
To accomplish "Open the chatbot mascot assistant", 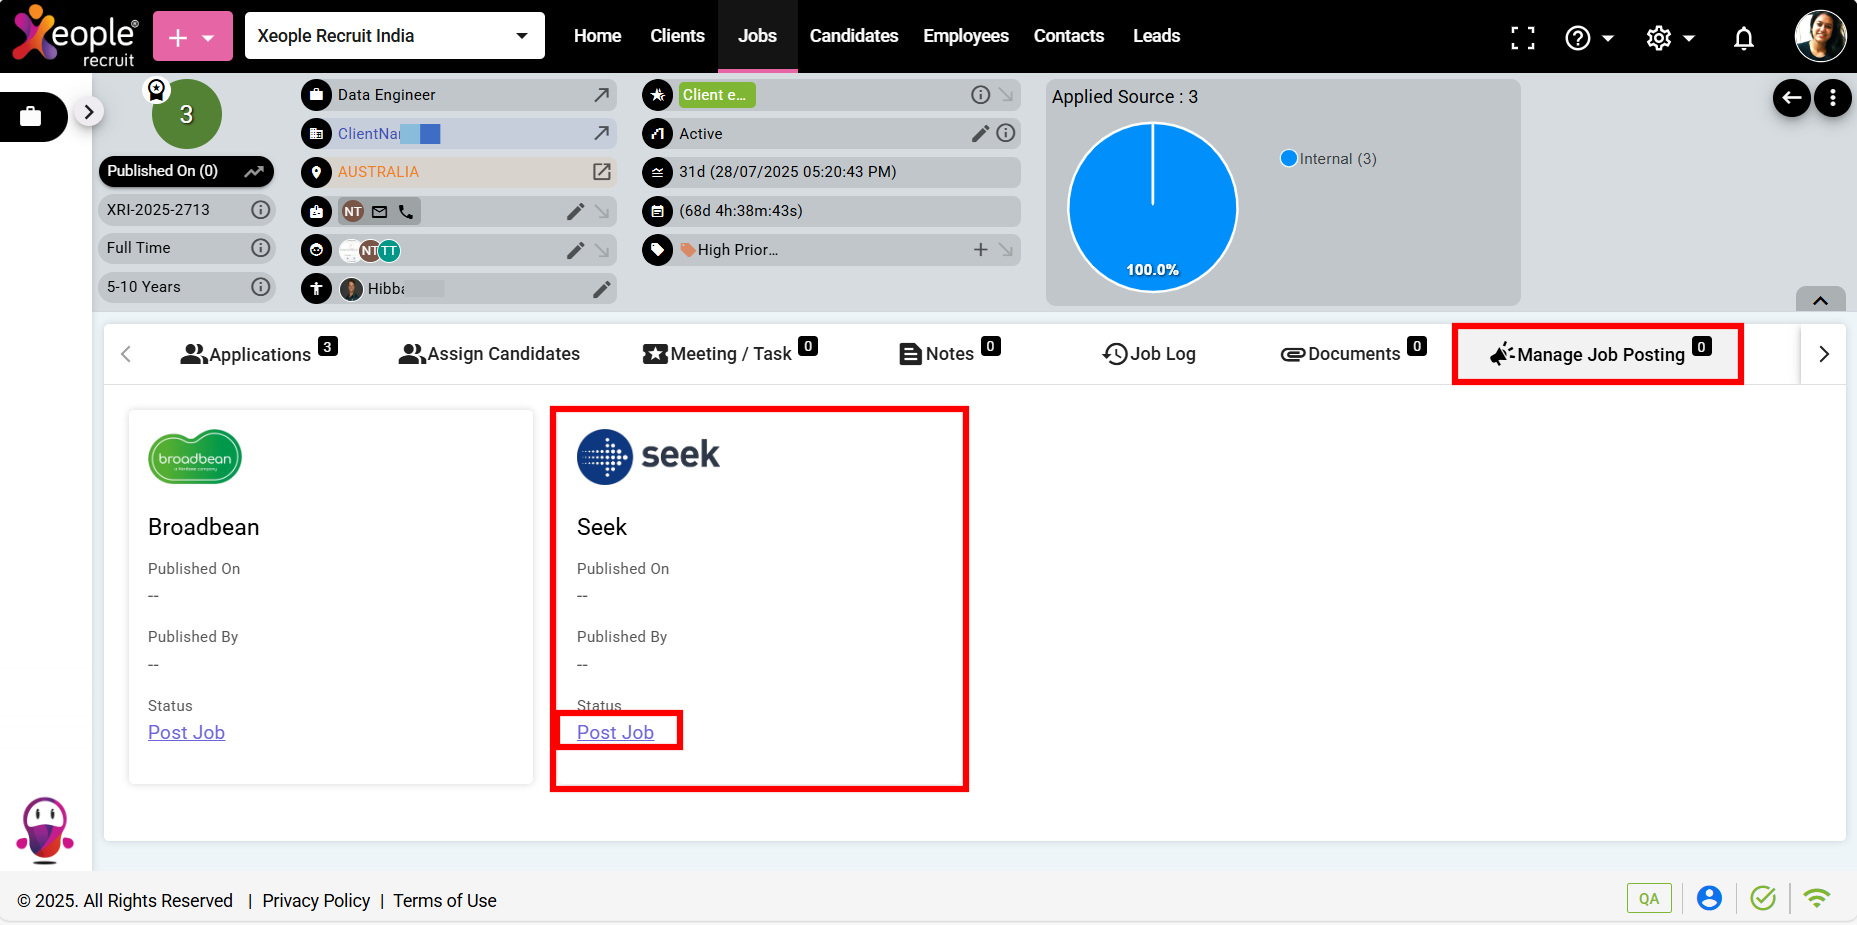I will [45, 830].
